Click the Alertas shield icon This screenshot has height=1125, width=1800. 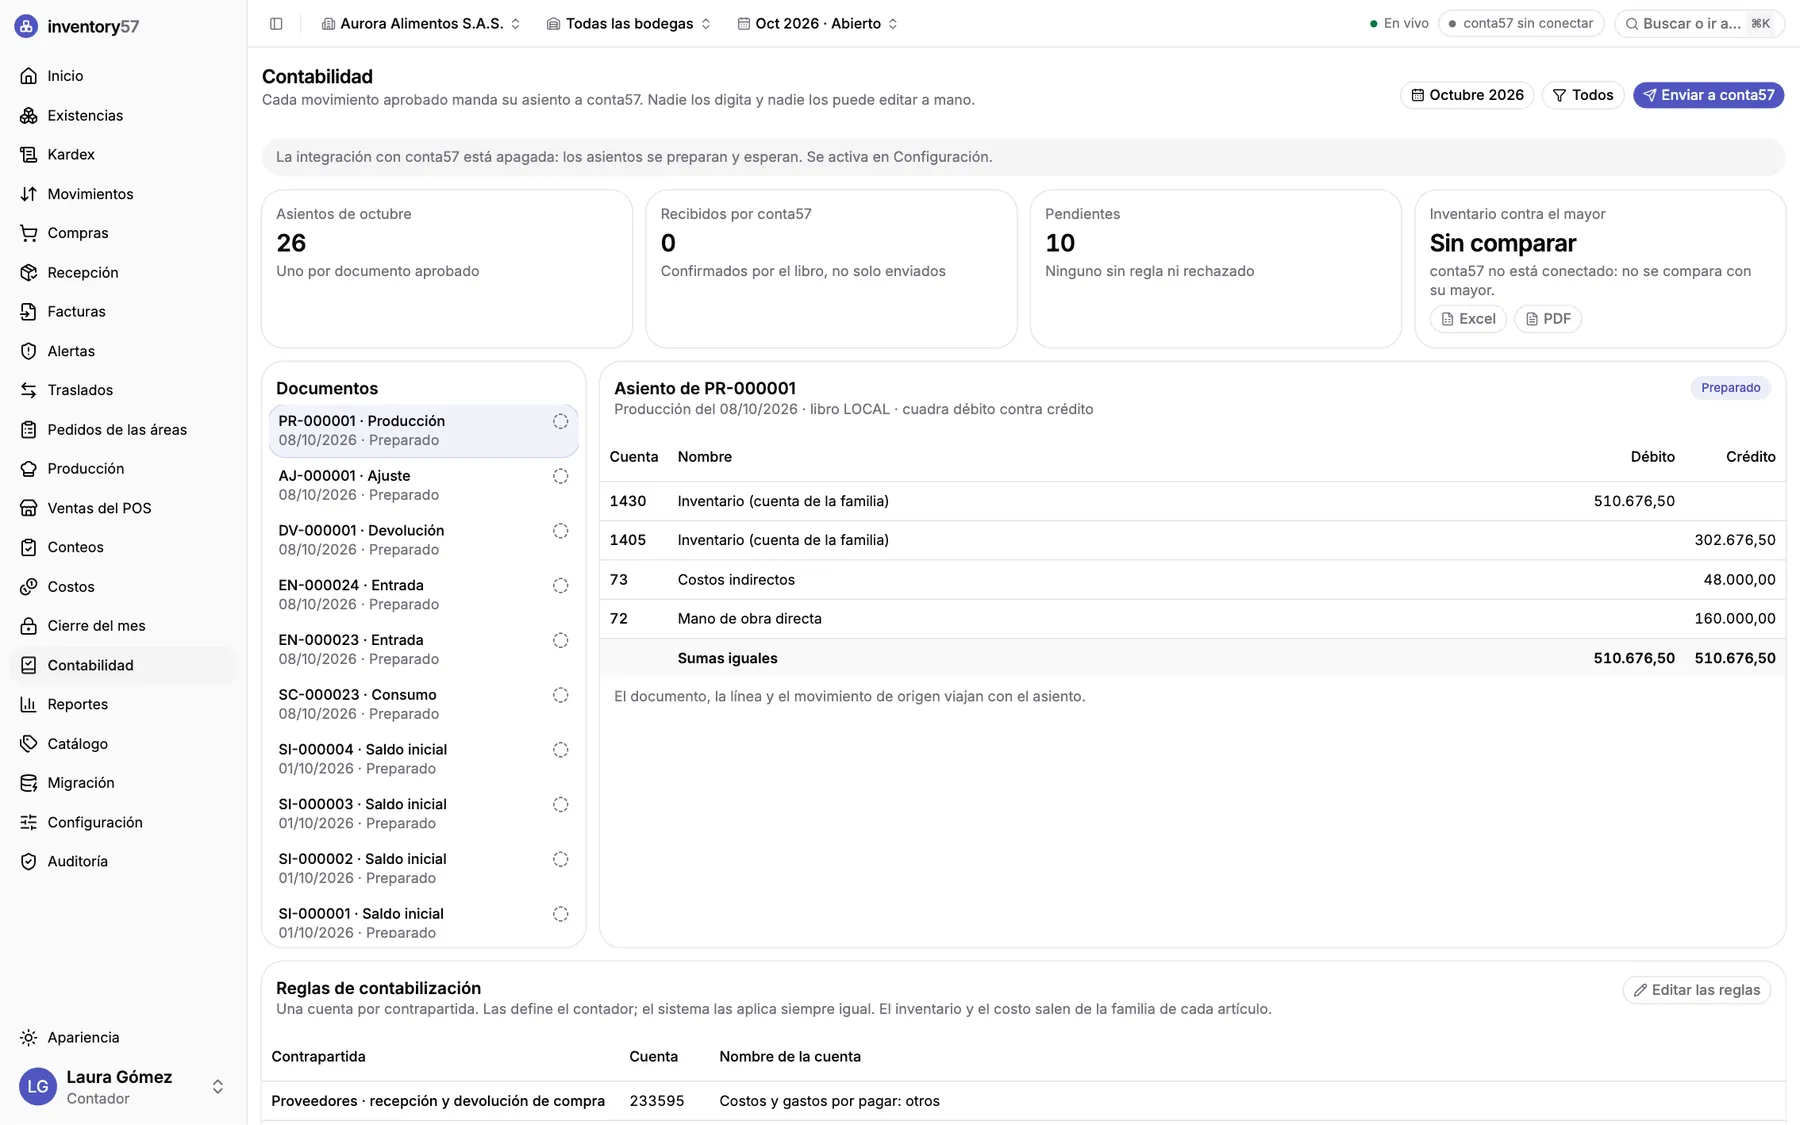click(29, 351)
